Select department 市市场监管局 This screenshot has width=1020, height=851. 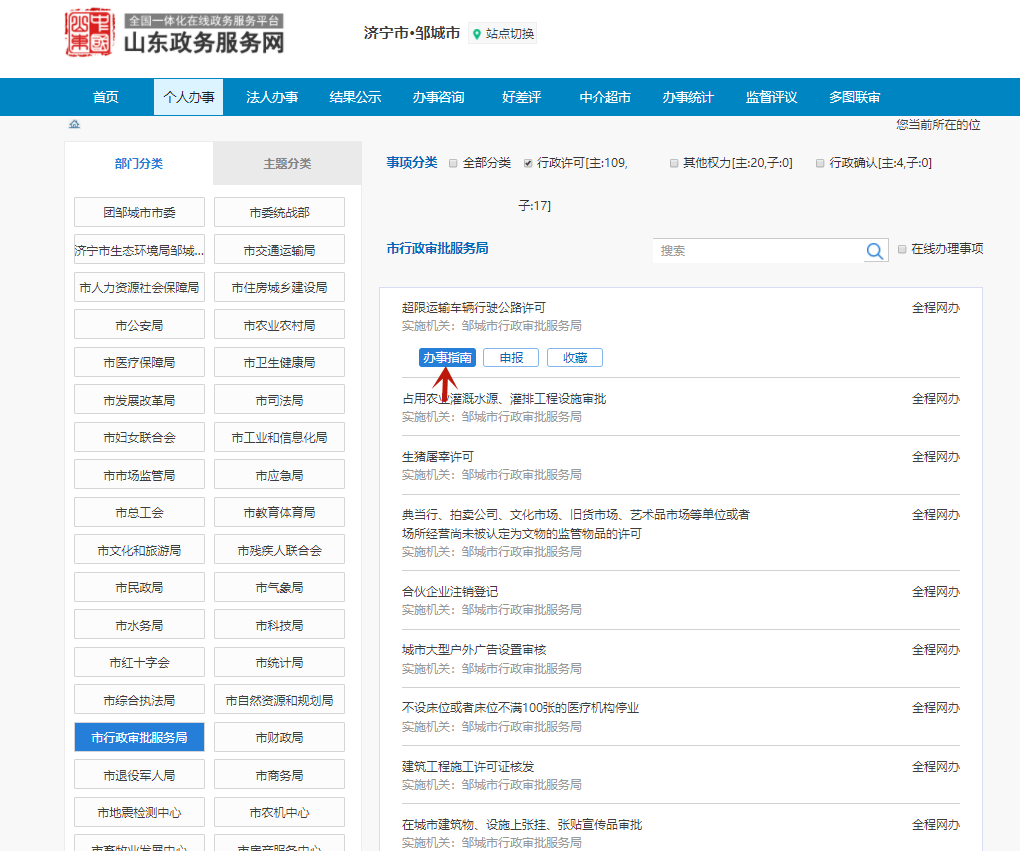pyautogui.click(x=139, y=475)
